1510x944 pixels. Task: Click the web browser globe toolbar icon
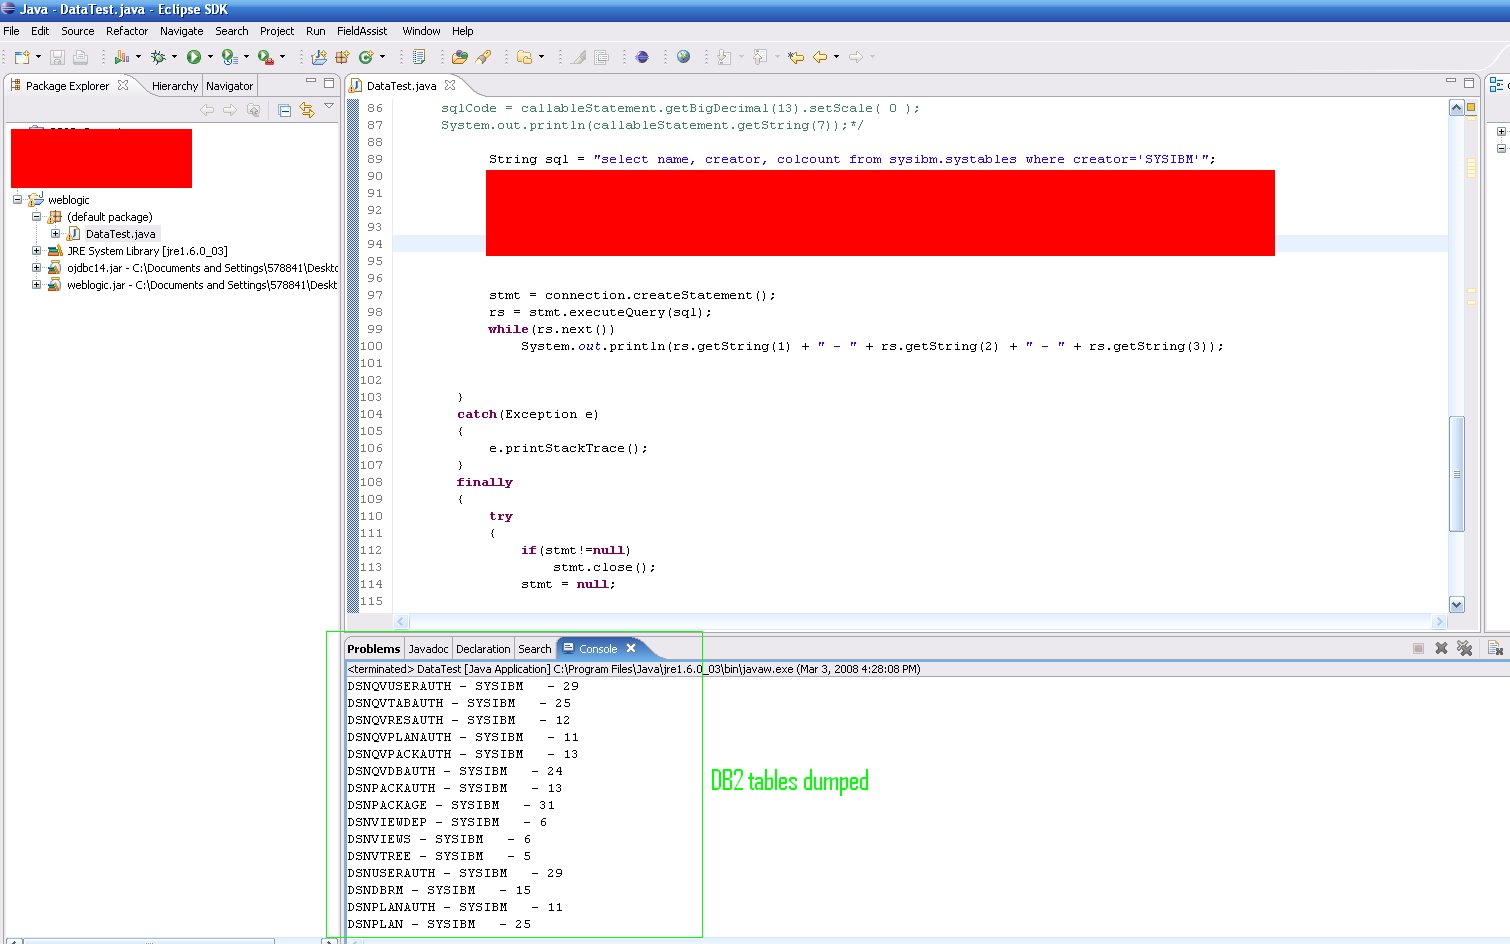coord(683,57)
